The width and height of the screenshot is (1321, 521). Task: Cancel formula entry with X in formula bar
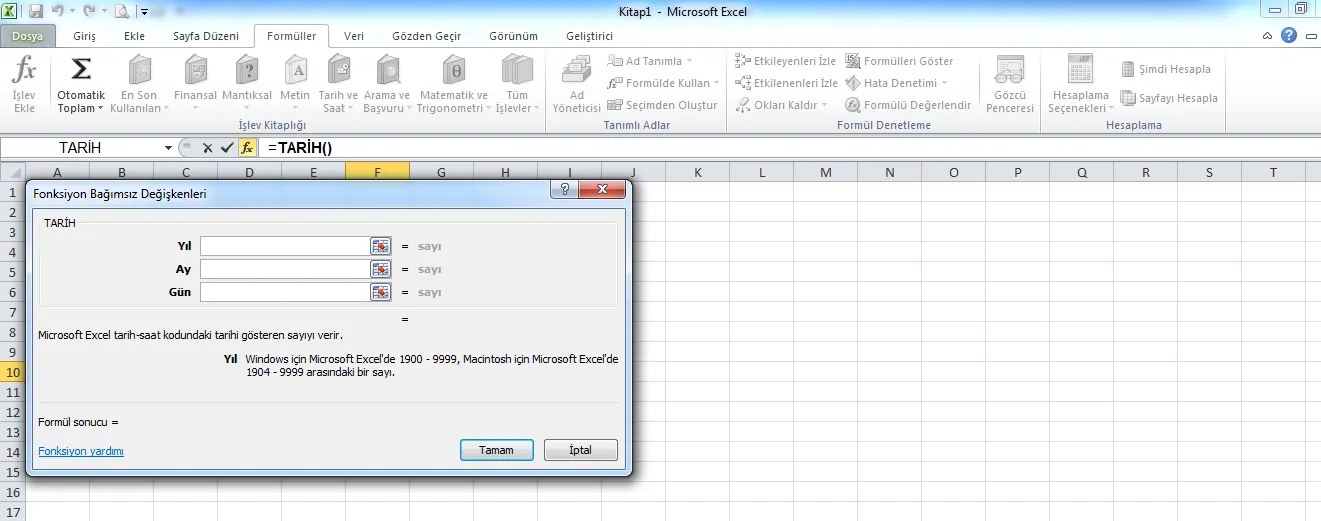coord(207,148)
